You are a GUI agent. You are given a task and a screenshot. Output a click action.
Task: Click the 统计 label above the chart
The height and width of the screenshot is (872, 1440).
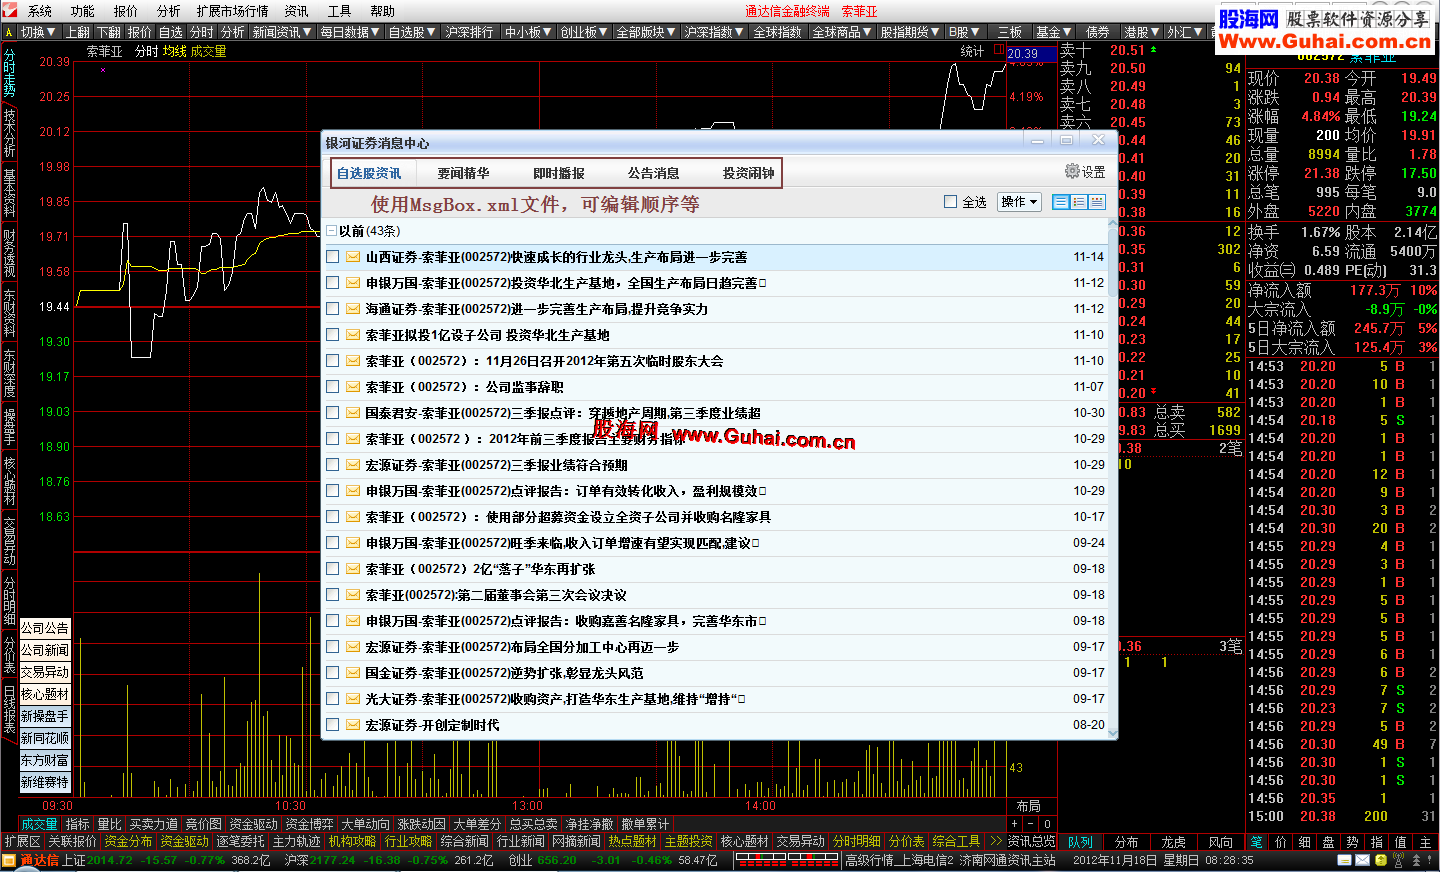point(972,51)
